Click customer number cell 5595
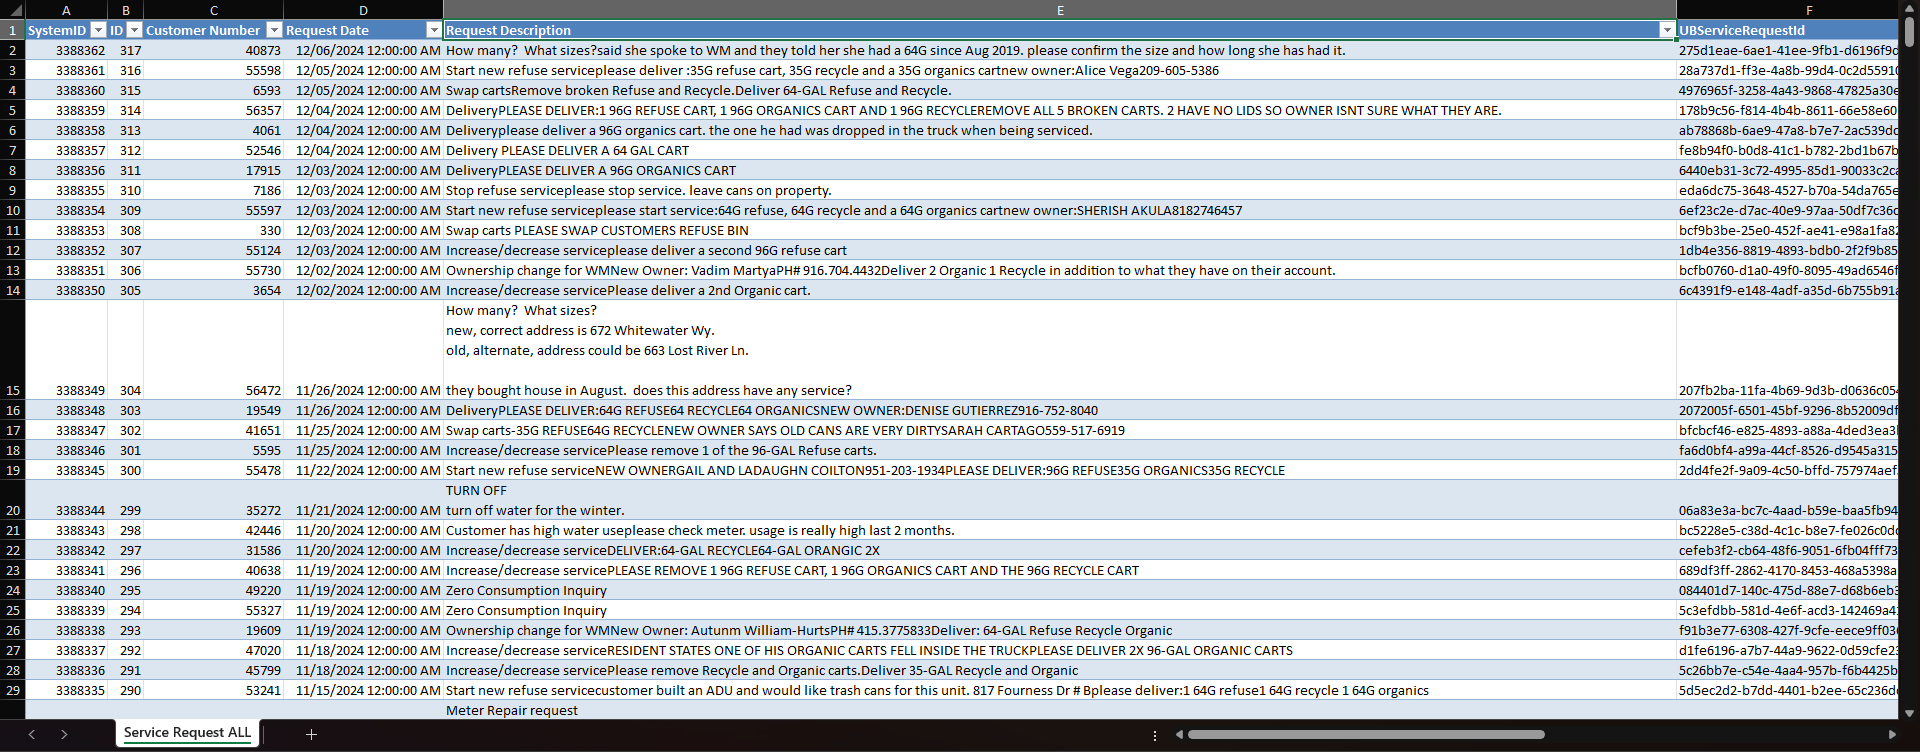The height and width of the screenshot is (752, 1920). pos(214,450)
